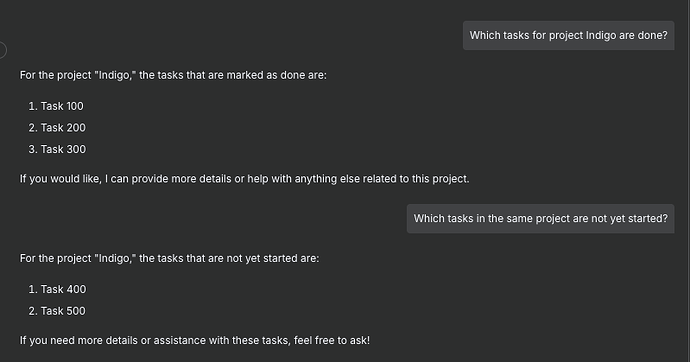This screenshot has height=362, width=690.
Task: Click the partially visible circular avatar icon
Action: 2,50
